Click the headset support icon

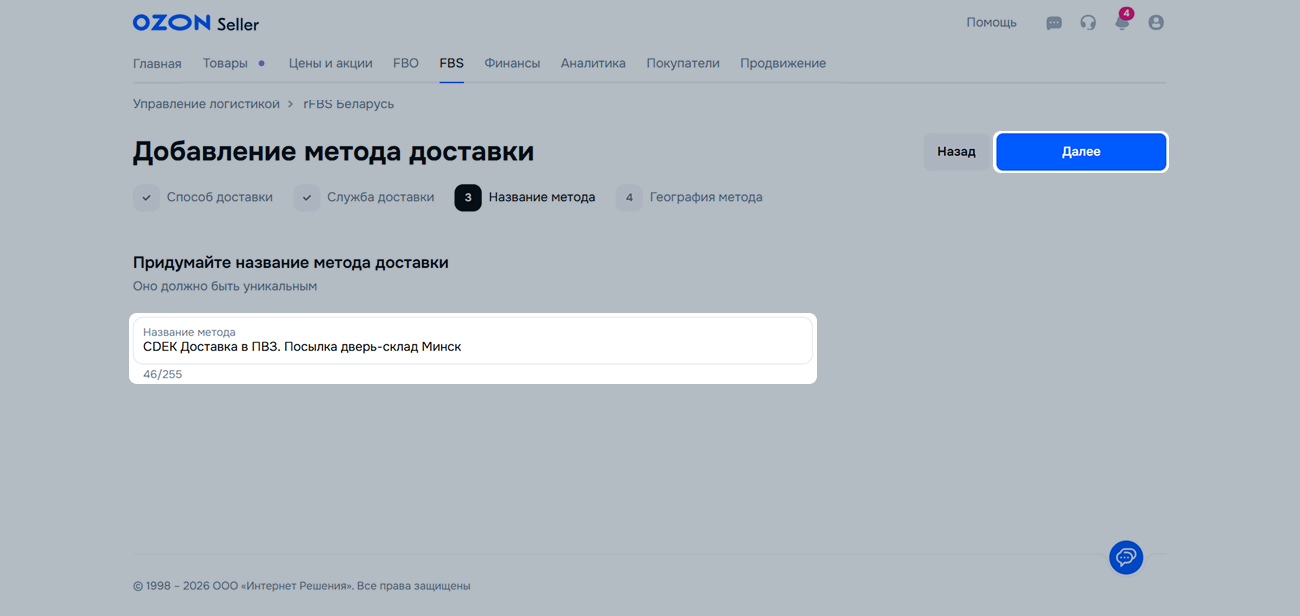pos(1088,23)
